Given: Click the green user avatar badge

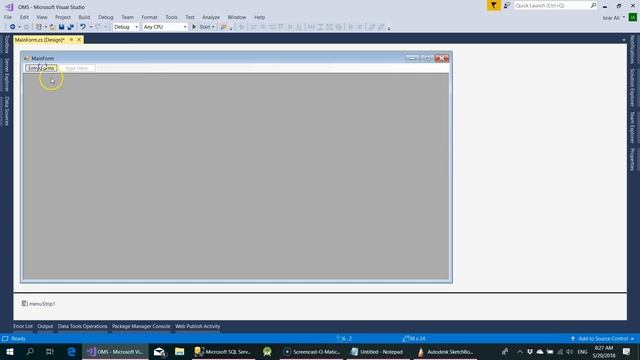Looking at the screenshot, I should point(633,18).
